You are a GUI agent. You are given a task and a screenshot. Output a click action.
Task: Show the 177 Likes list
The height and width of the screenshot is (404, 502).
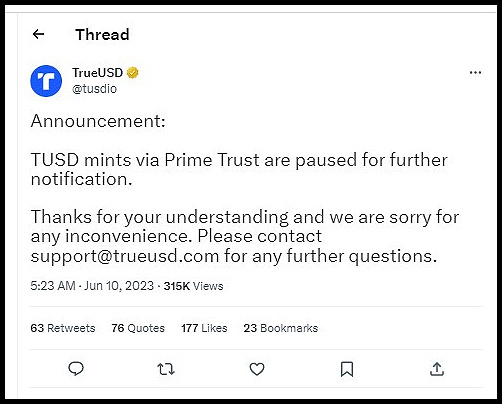204,328
